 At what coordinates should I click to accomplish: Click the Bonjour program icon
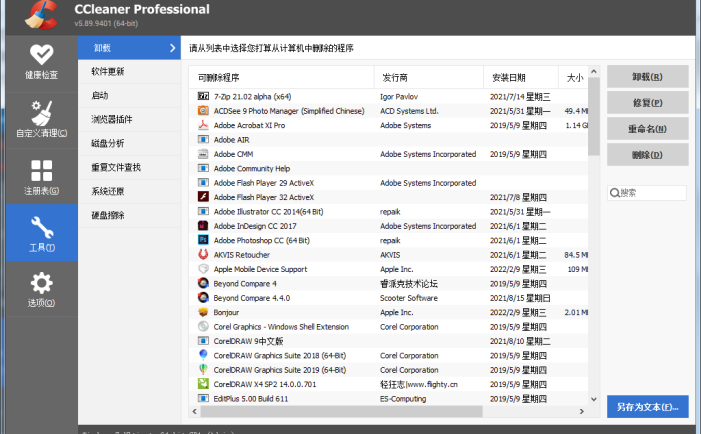203,312
